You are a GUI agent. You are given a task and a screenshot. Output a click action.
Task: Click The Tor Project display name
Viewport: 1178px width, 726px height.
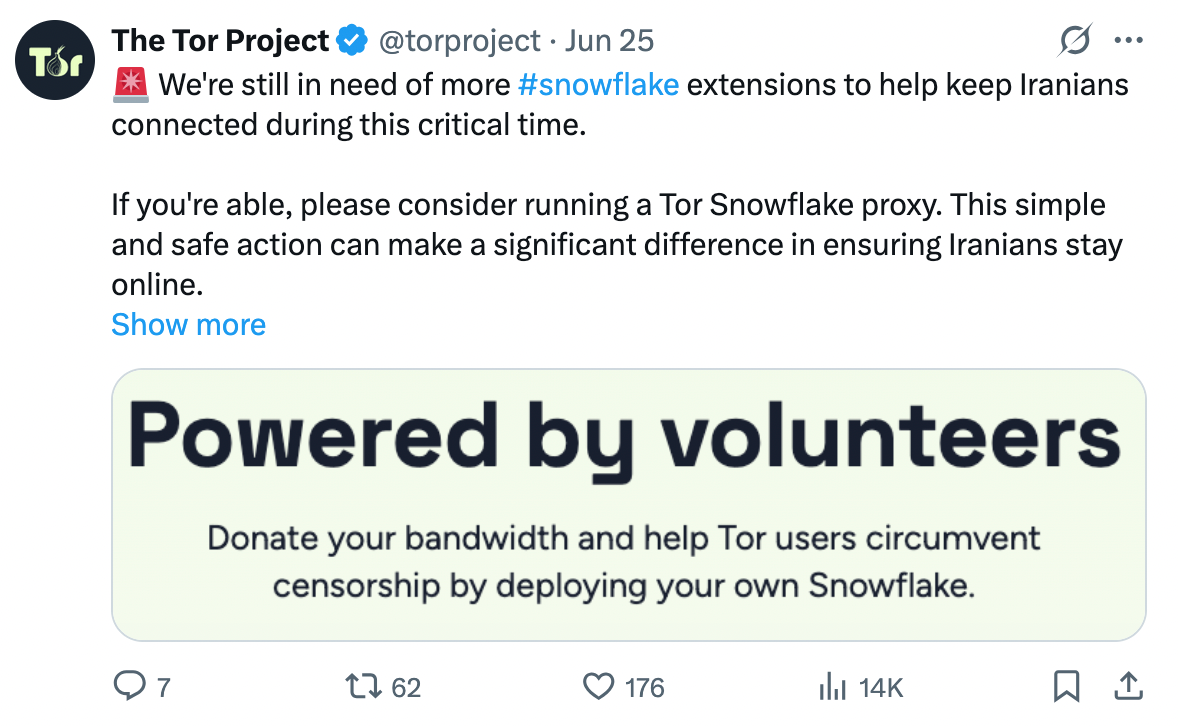click(x=220, y=41)
